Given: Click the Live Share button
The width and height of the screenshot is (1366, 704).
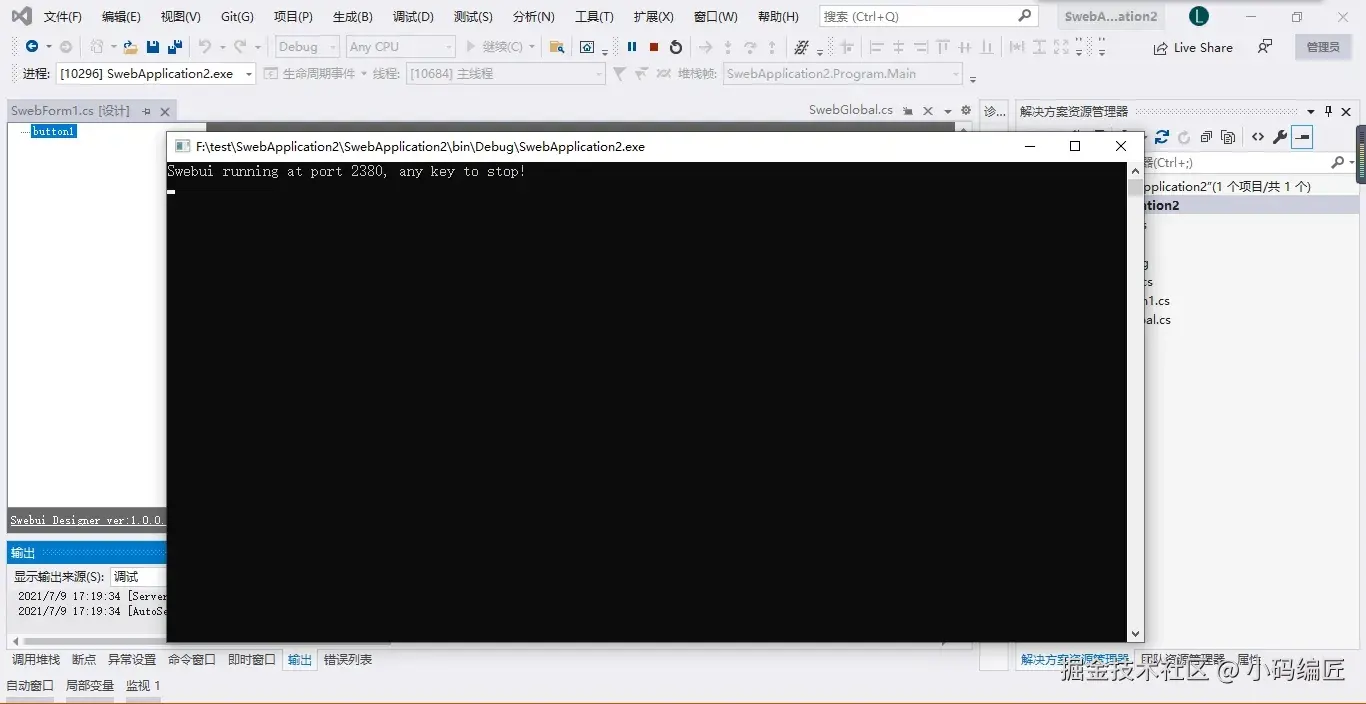Looking at the screenshot, I should tap(1193, 47).
